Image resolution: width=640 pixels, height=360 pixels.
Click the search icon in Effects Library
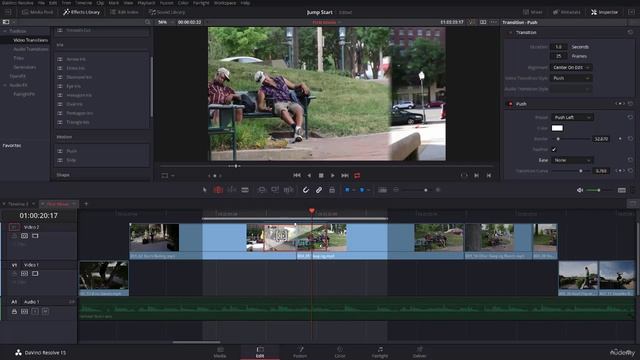click(x=148, y=22)
